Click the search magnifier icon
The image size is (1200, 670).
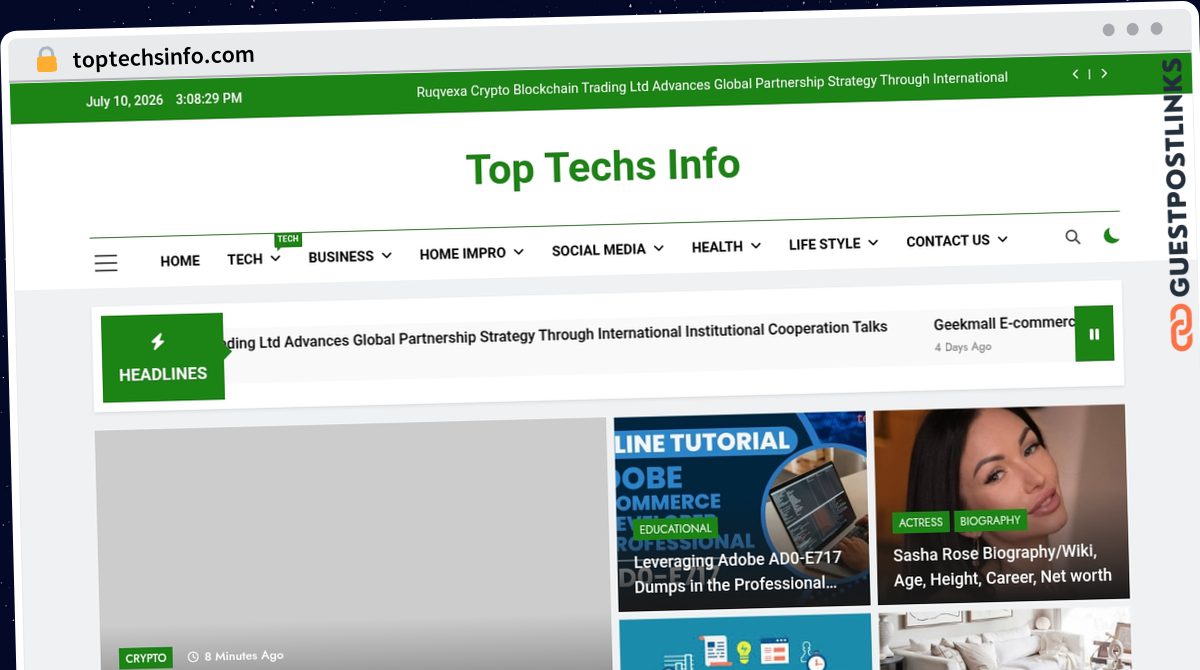tap(1073, 237)
